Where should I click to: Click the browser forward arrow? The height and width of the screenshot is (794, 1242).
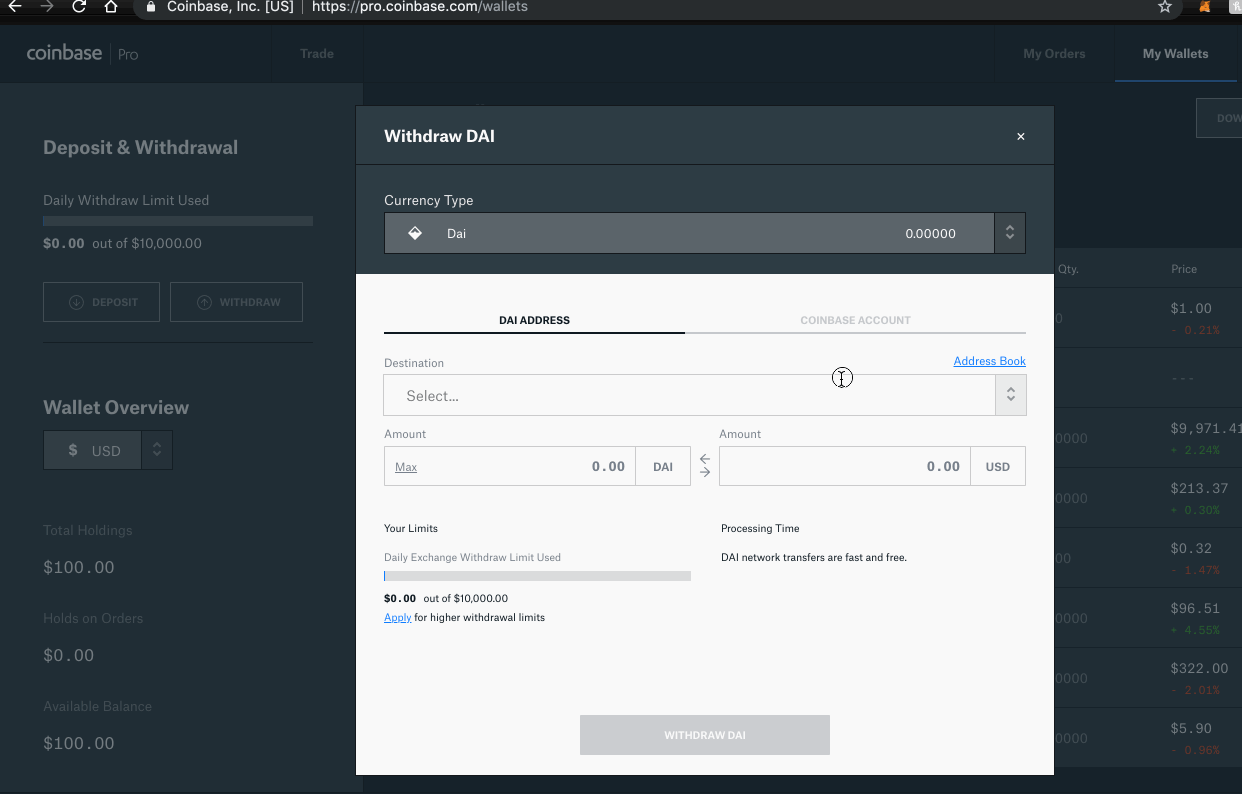(x=47, y=7)
